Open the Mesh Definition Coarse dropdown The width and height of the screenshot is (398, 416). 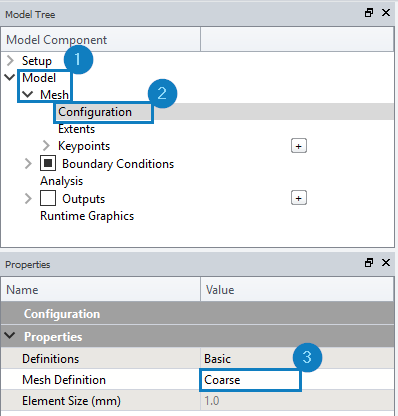coord(251,380)
